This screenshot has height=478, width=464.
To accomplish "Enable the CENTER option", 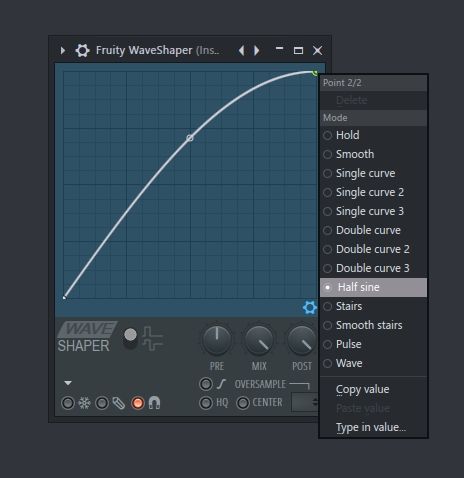I will [x=243, y=403].
